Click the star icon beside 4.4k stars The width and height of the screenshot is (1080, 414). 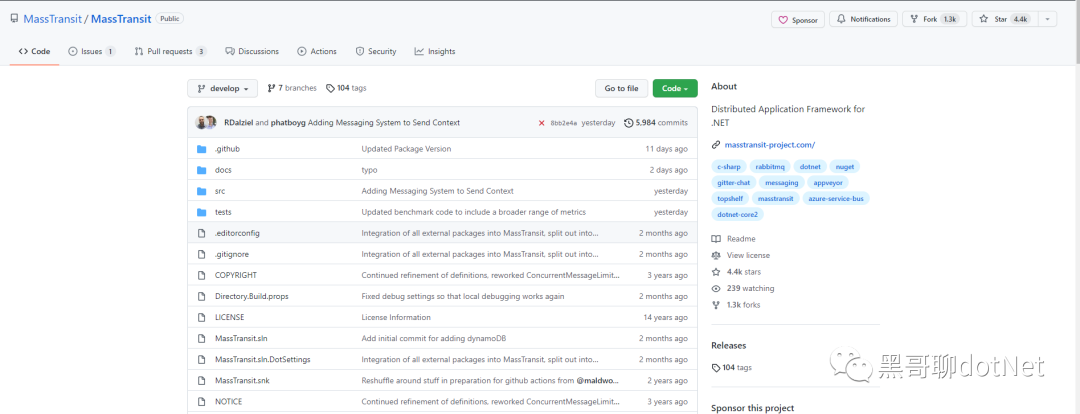[x=716, y=272]
